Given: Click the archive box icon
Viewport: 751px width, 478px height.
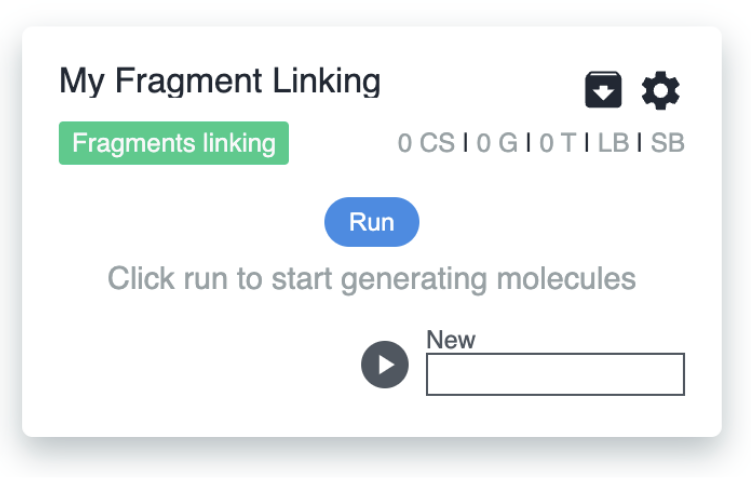Looking at the screenshot, I should [603, 91].
